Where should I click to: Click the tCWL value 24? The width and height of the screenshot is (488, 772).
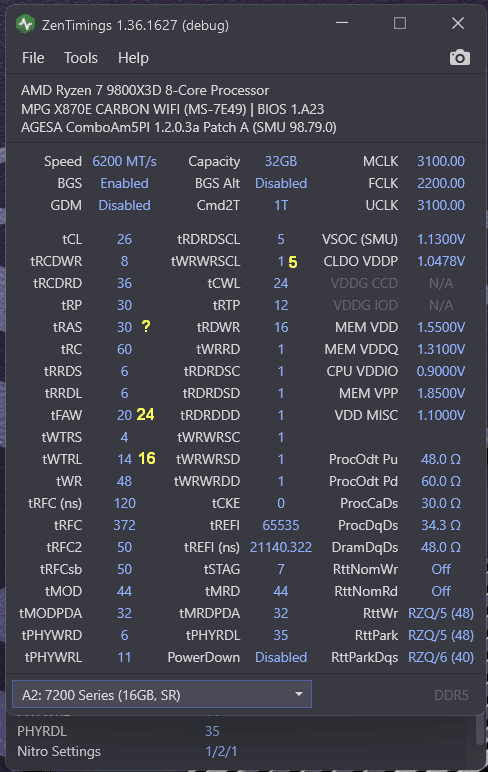pos(281,284)
